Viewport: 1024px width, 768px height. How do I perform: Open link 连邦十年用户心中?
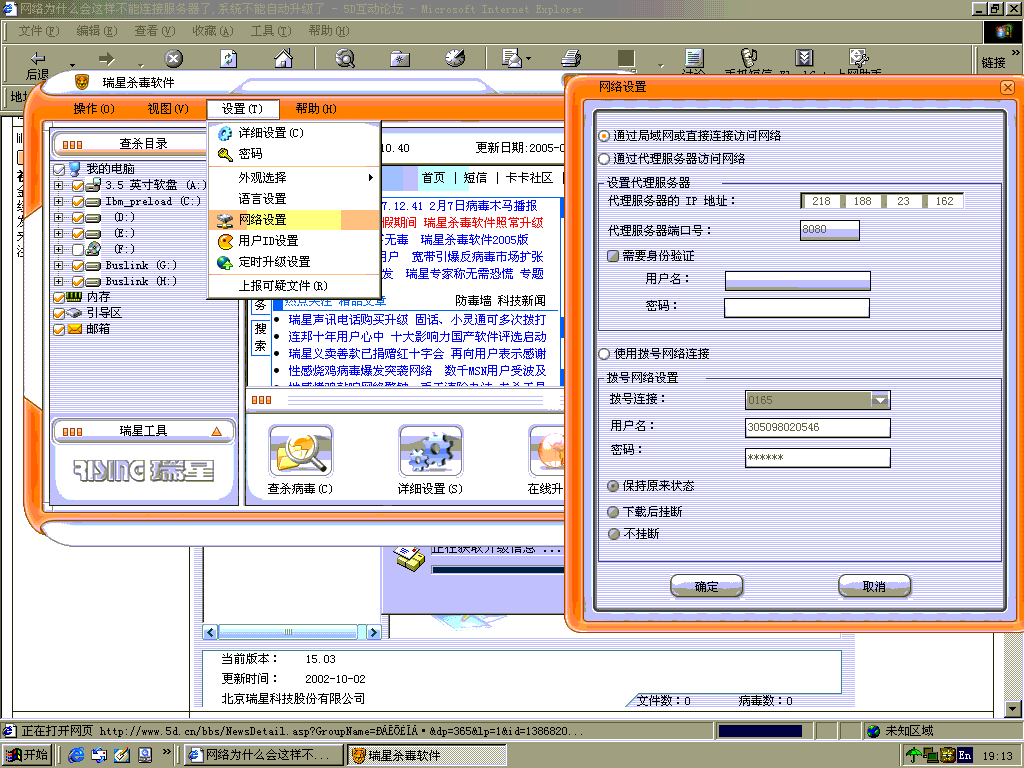click(x=336, y=337)
